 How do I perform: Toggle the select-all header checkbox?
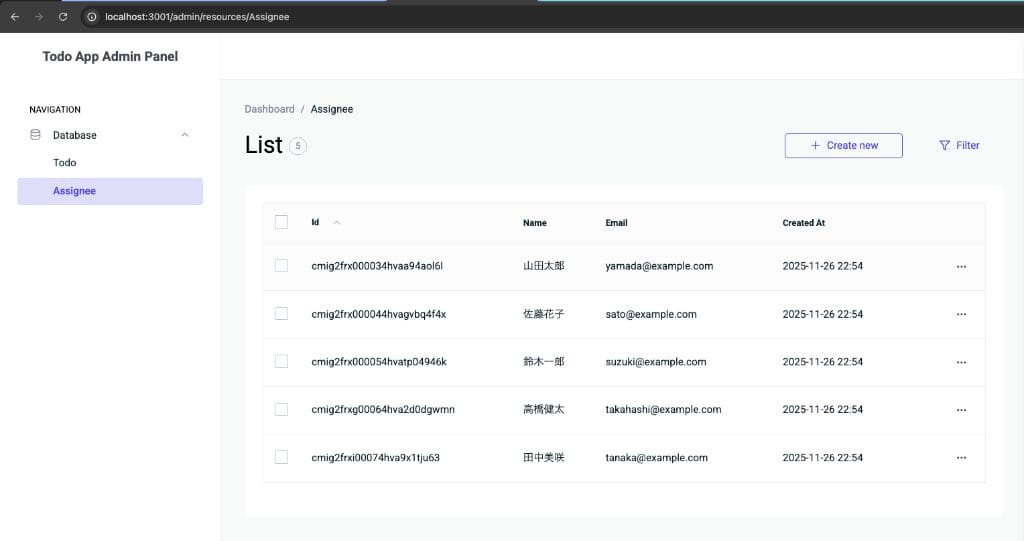coord(281,222)
